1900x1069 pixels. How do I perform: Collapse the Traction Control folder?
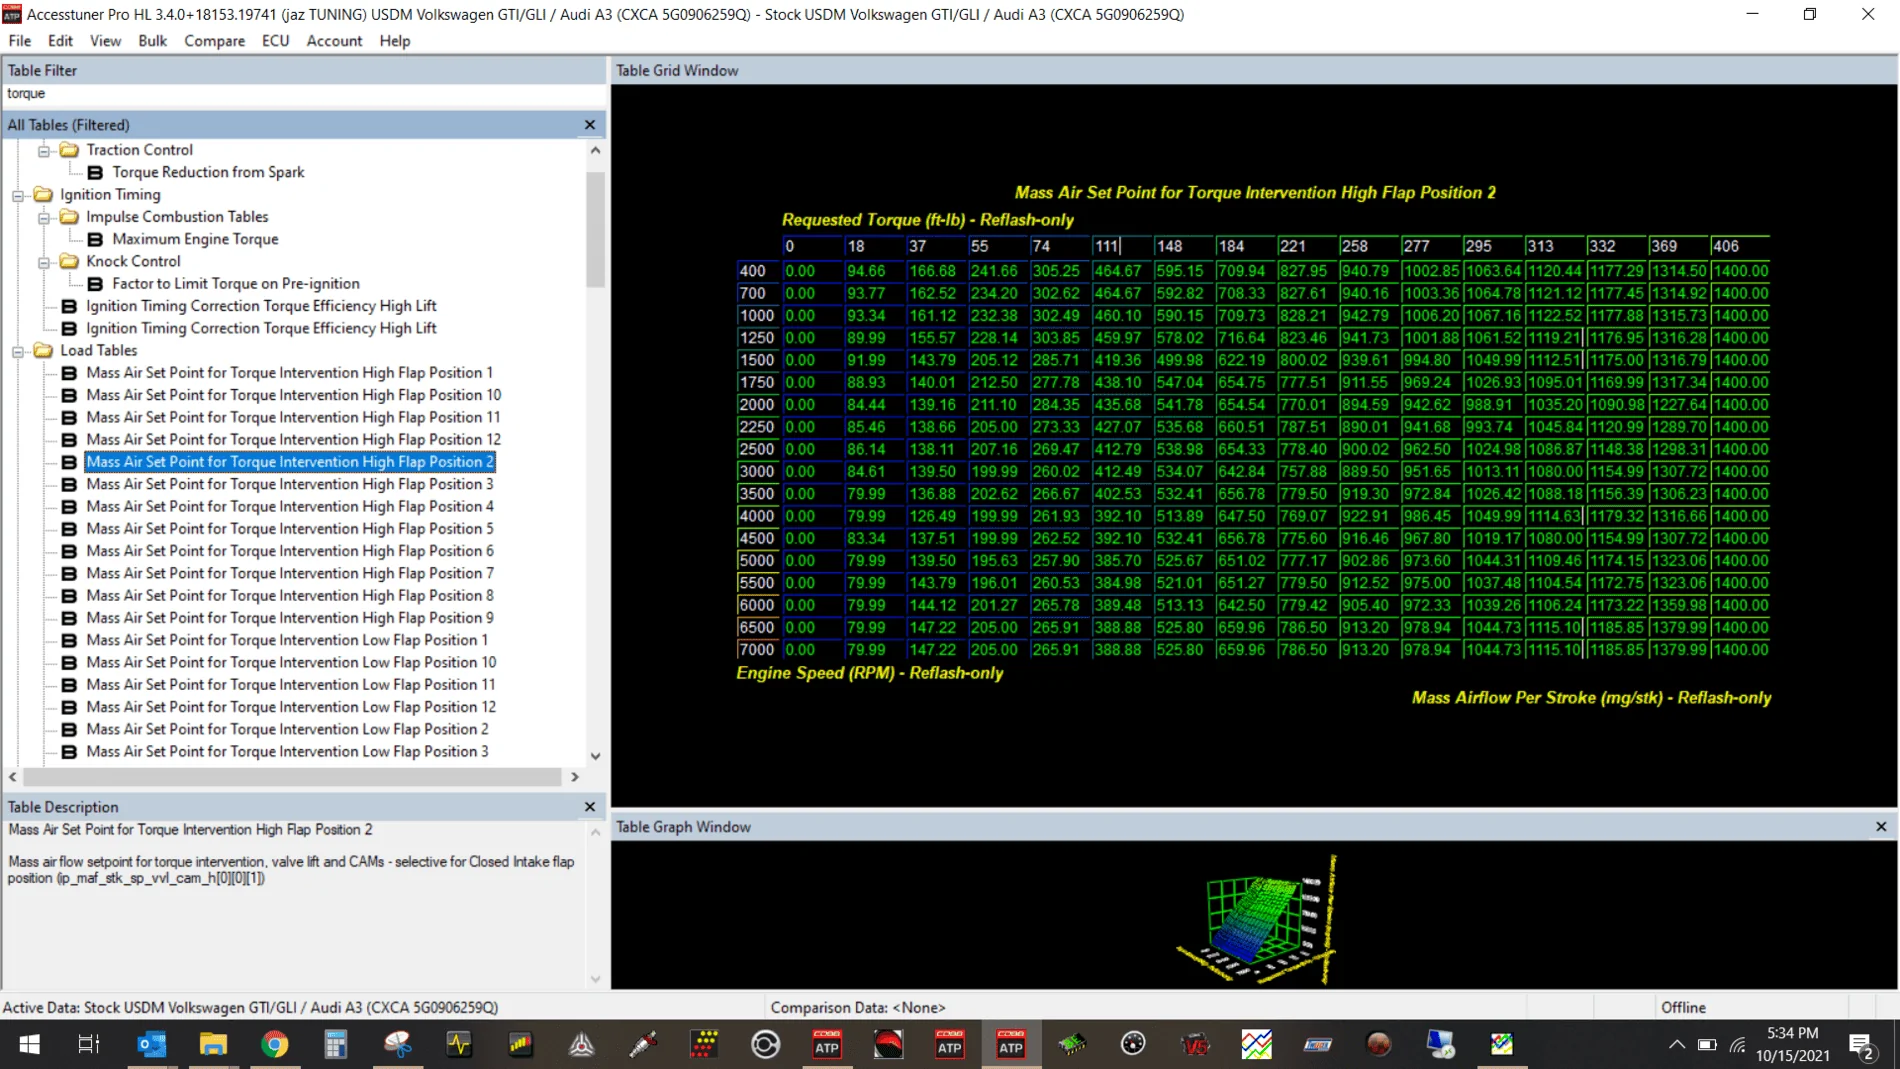44,150
